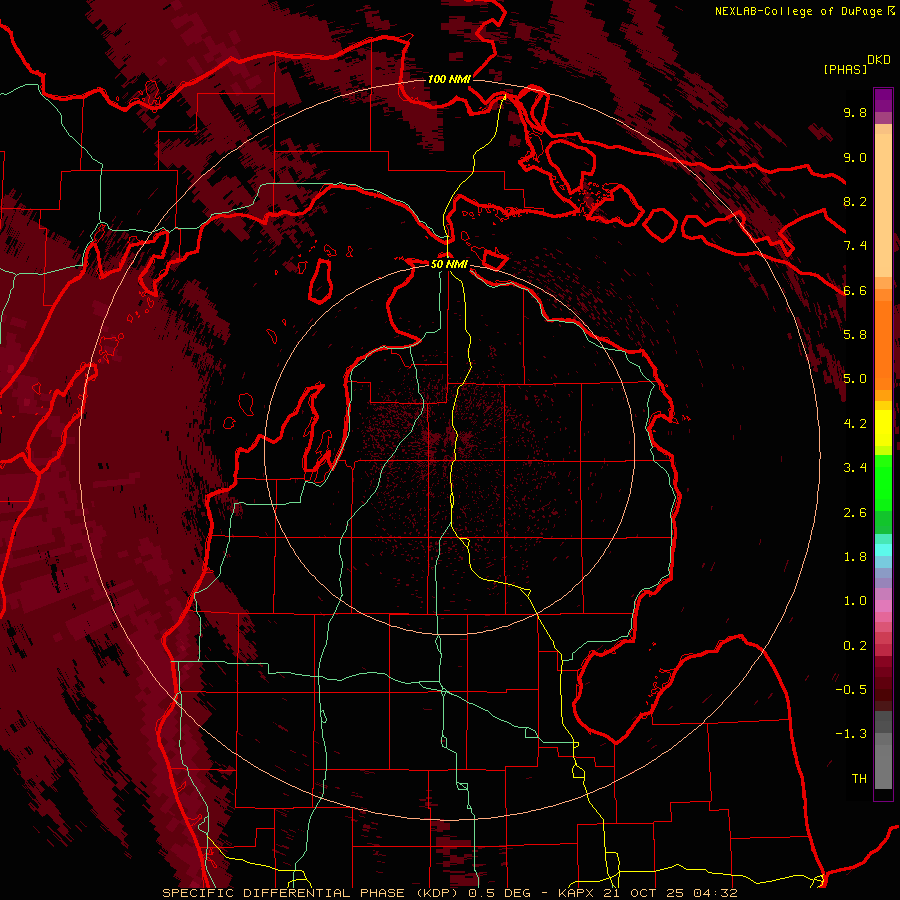
Task: Click the 4.2 scale label
Action: point(855,424)
